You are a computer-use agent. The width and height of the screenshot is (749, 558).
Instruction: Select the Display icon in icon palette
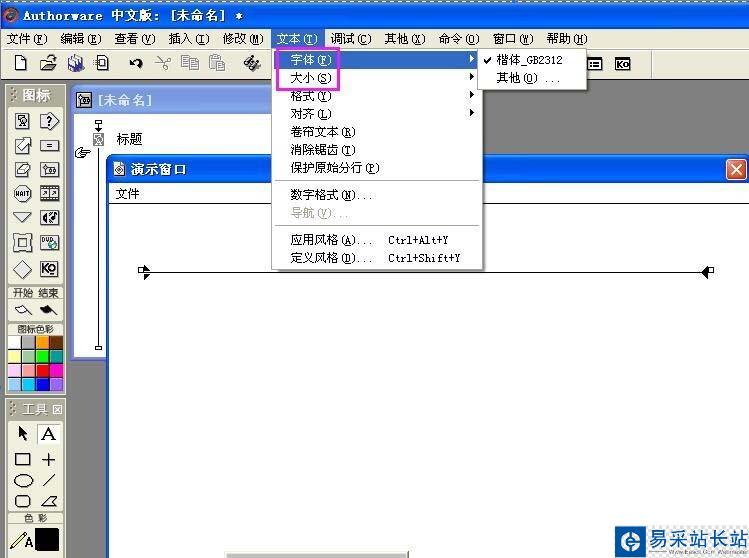(x=22, y=121)
